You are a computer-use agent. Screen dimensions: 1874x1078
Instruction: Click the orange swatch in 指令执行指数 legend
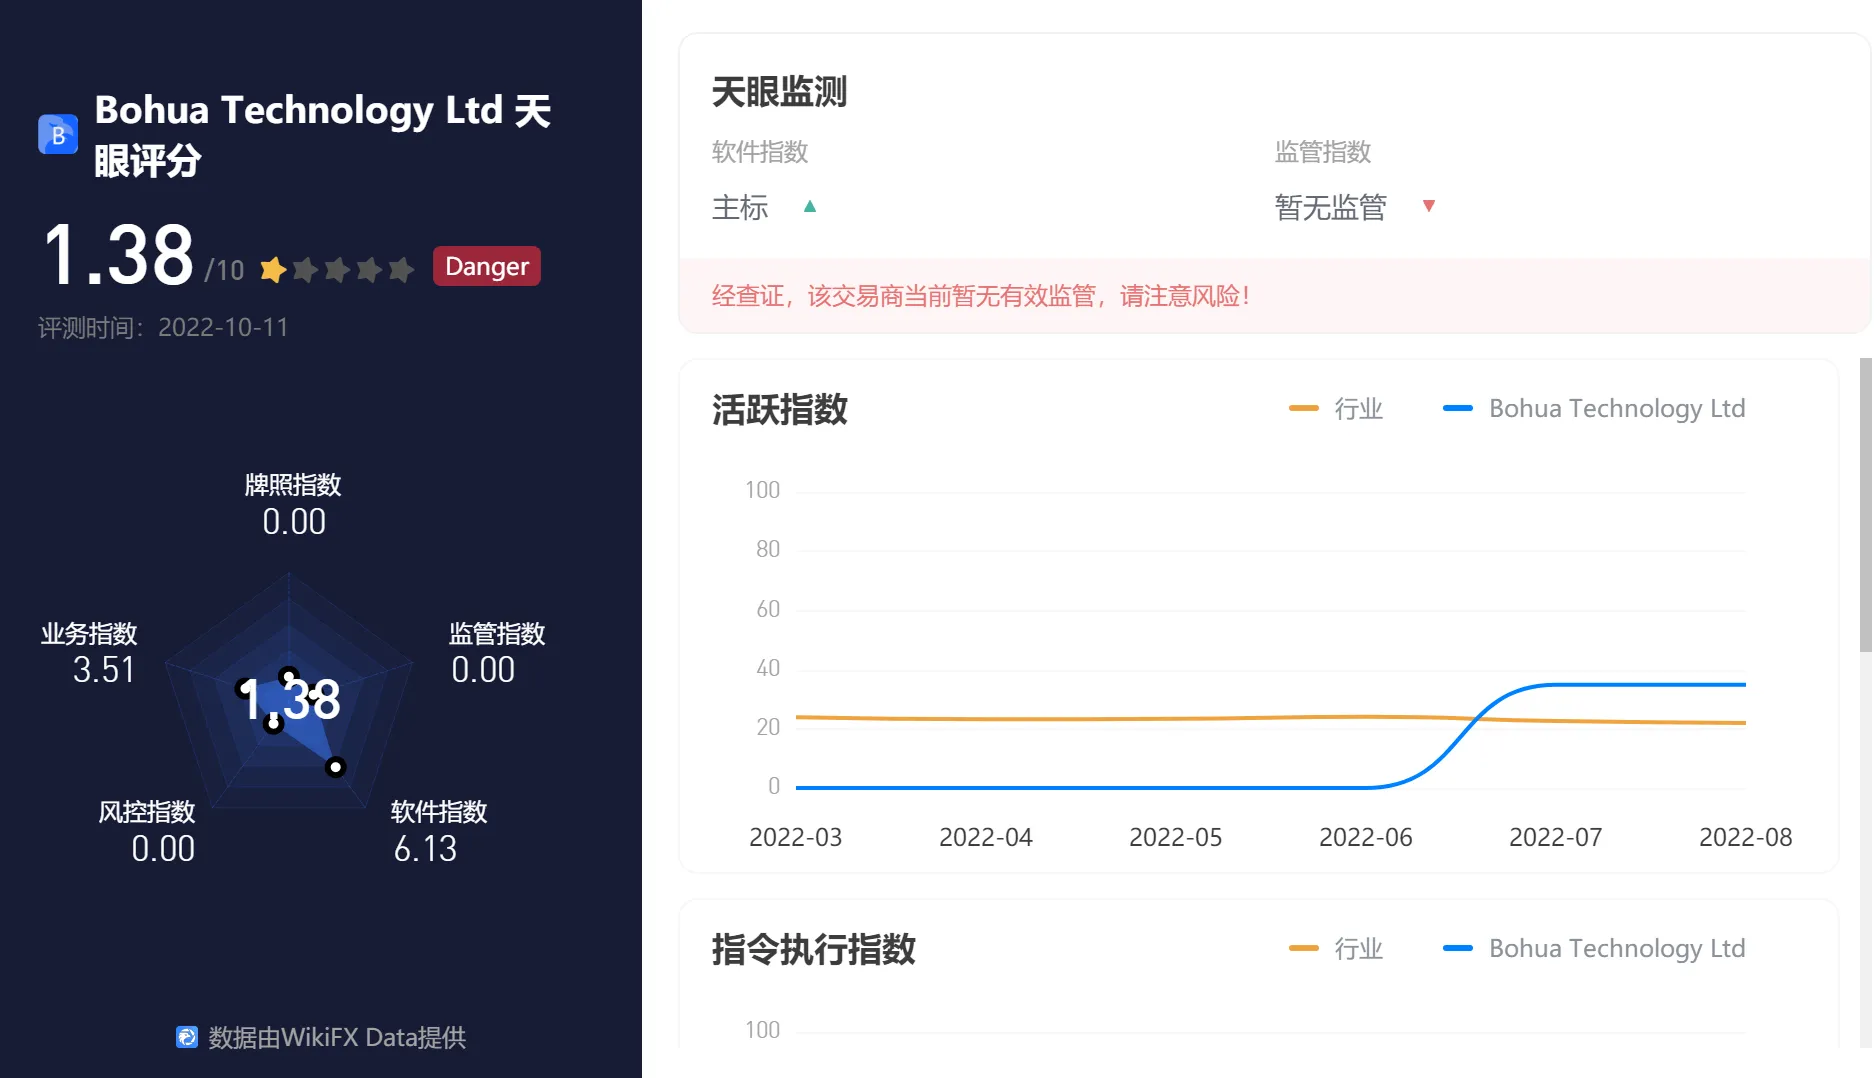[x=1304, y=948]
